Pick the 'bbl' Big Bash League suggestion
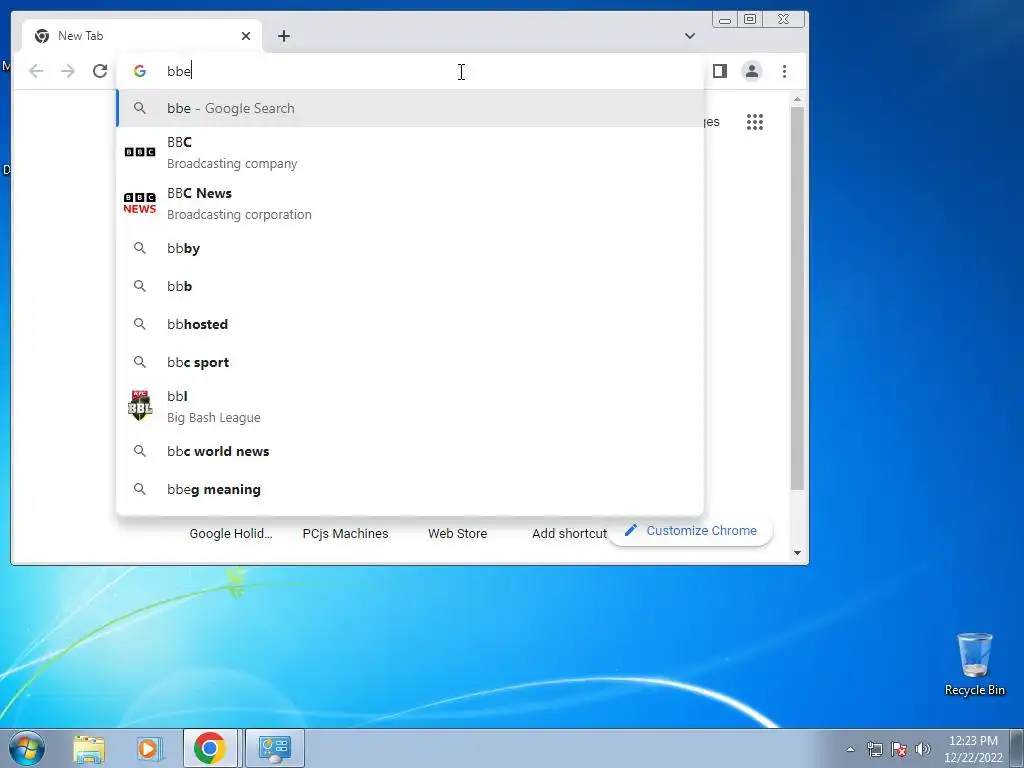 [x=410, y=406]
